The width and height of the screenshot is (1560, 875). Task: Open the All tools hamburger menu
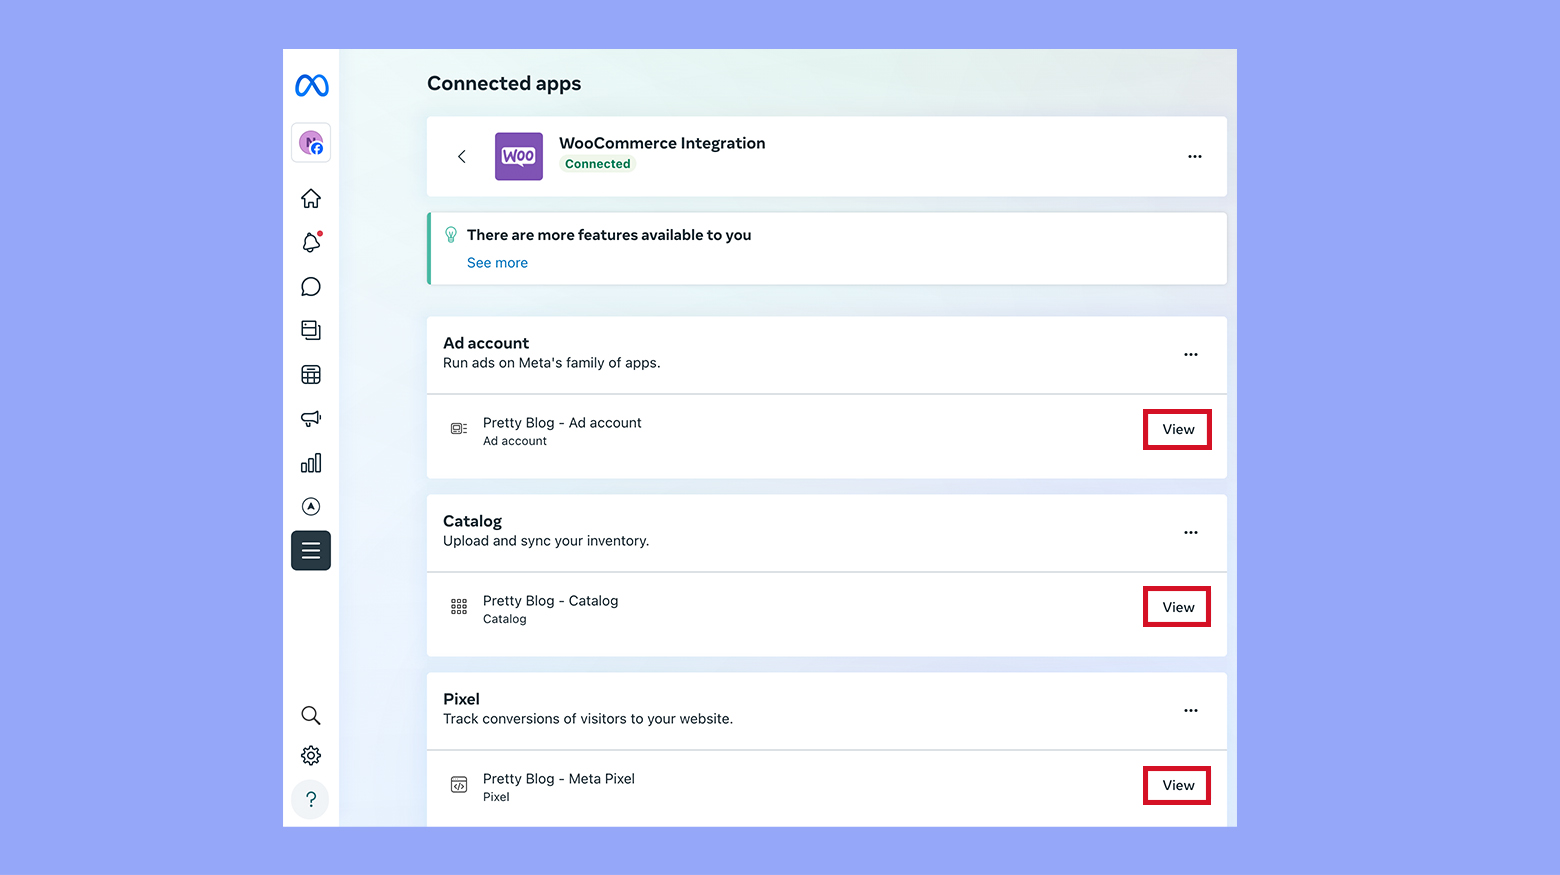coord(311,550)
